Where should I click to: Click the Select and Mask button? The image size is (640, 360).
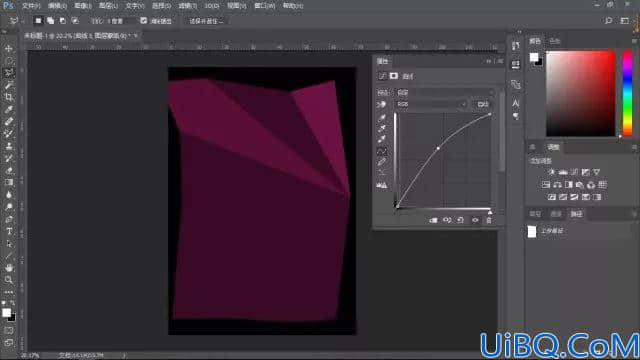pos(206,21)
